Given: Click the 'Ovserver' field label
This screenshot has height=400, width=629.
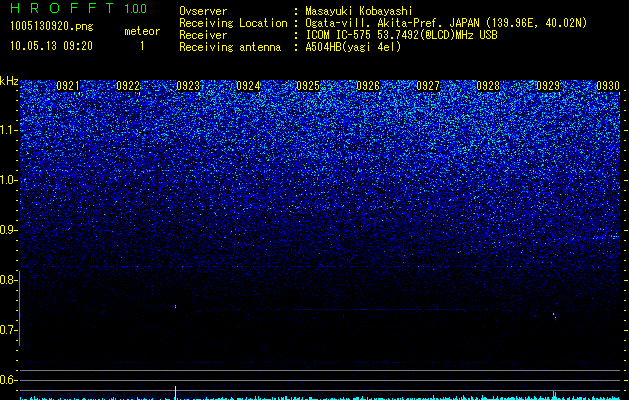Looking at the screenshot, I should tap(203, 11).
